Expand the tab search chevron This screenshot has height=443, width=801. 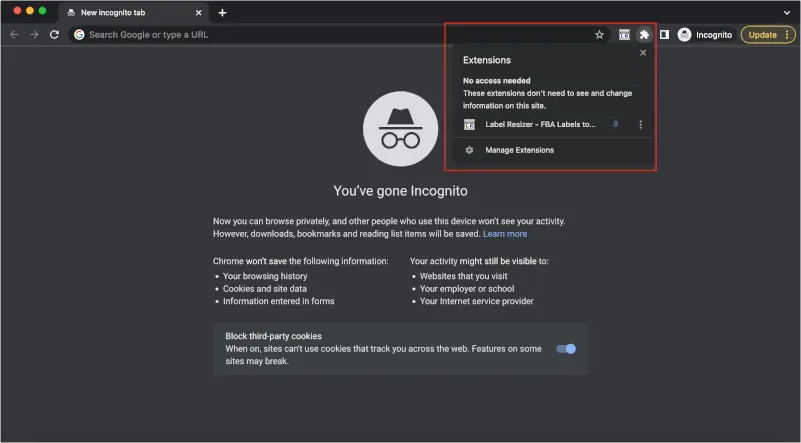[787, 13]
